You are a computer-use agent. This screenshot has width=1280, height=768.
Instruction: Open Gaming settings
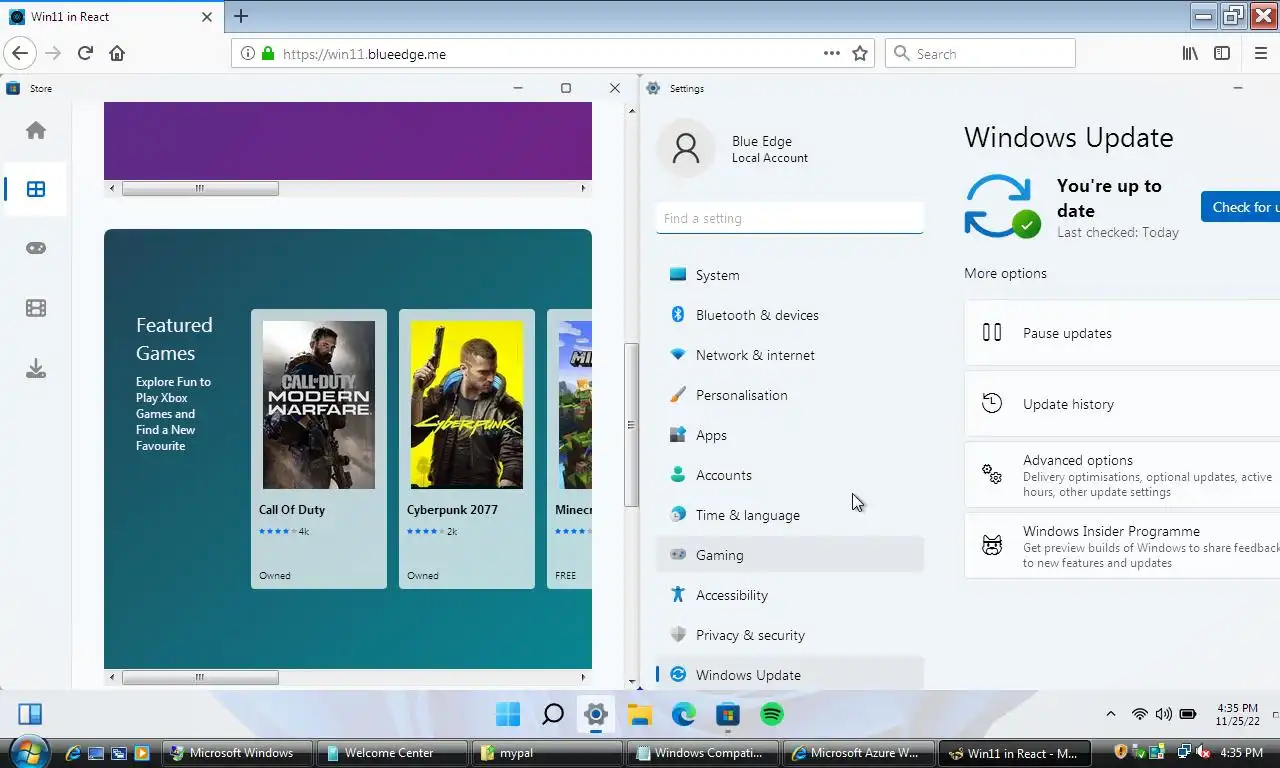[790, 555]
